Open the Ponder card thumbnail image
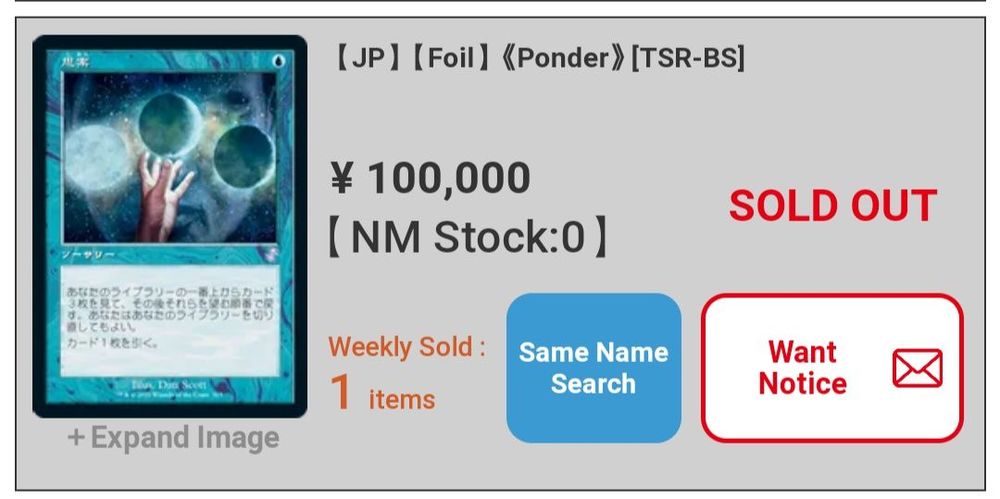The width and height of the screenshot is (1000, 499). 170,227
